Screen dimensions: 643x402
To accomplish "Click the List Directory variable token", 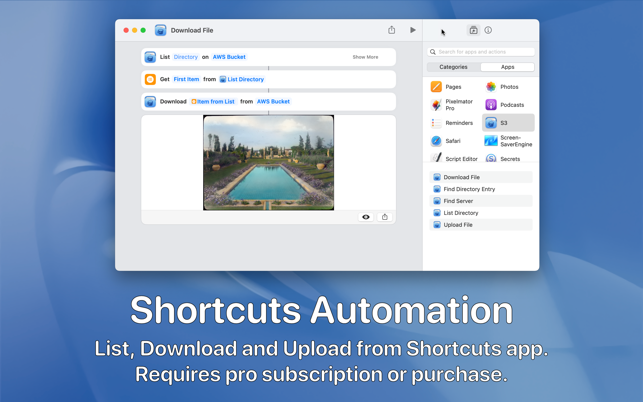I will (x=242, y=79).
